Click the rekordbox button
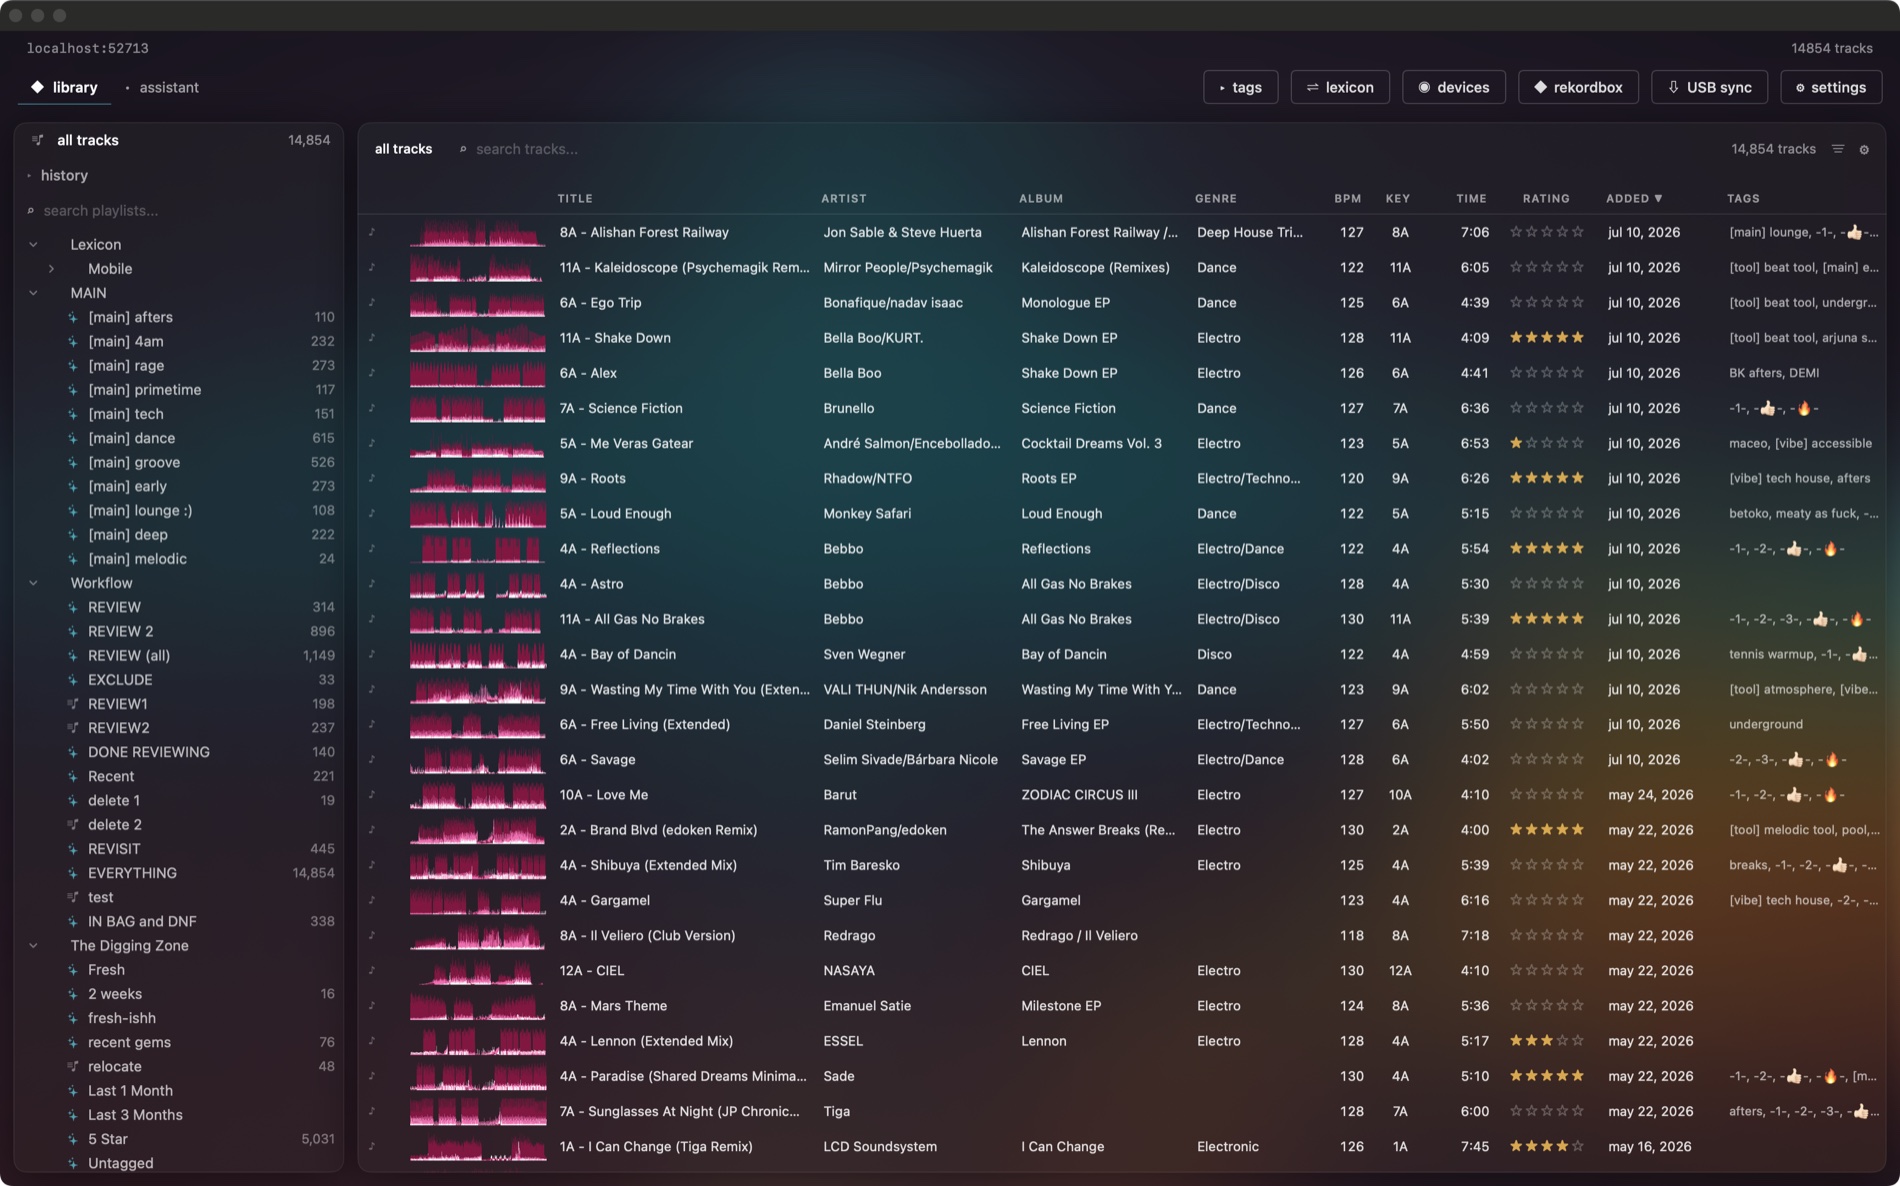Screen dimensions: 1900x1186 point(1578,87)
